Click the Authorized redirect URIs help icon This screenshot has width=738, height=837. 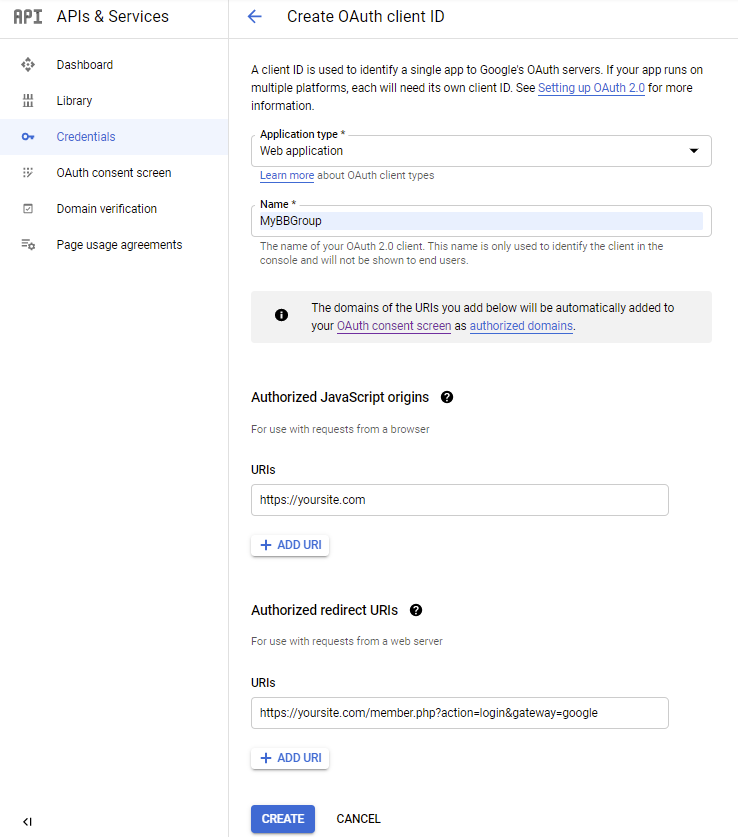click(x=416, y=610)
